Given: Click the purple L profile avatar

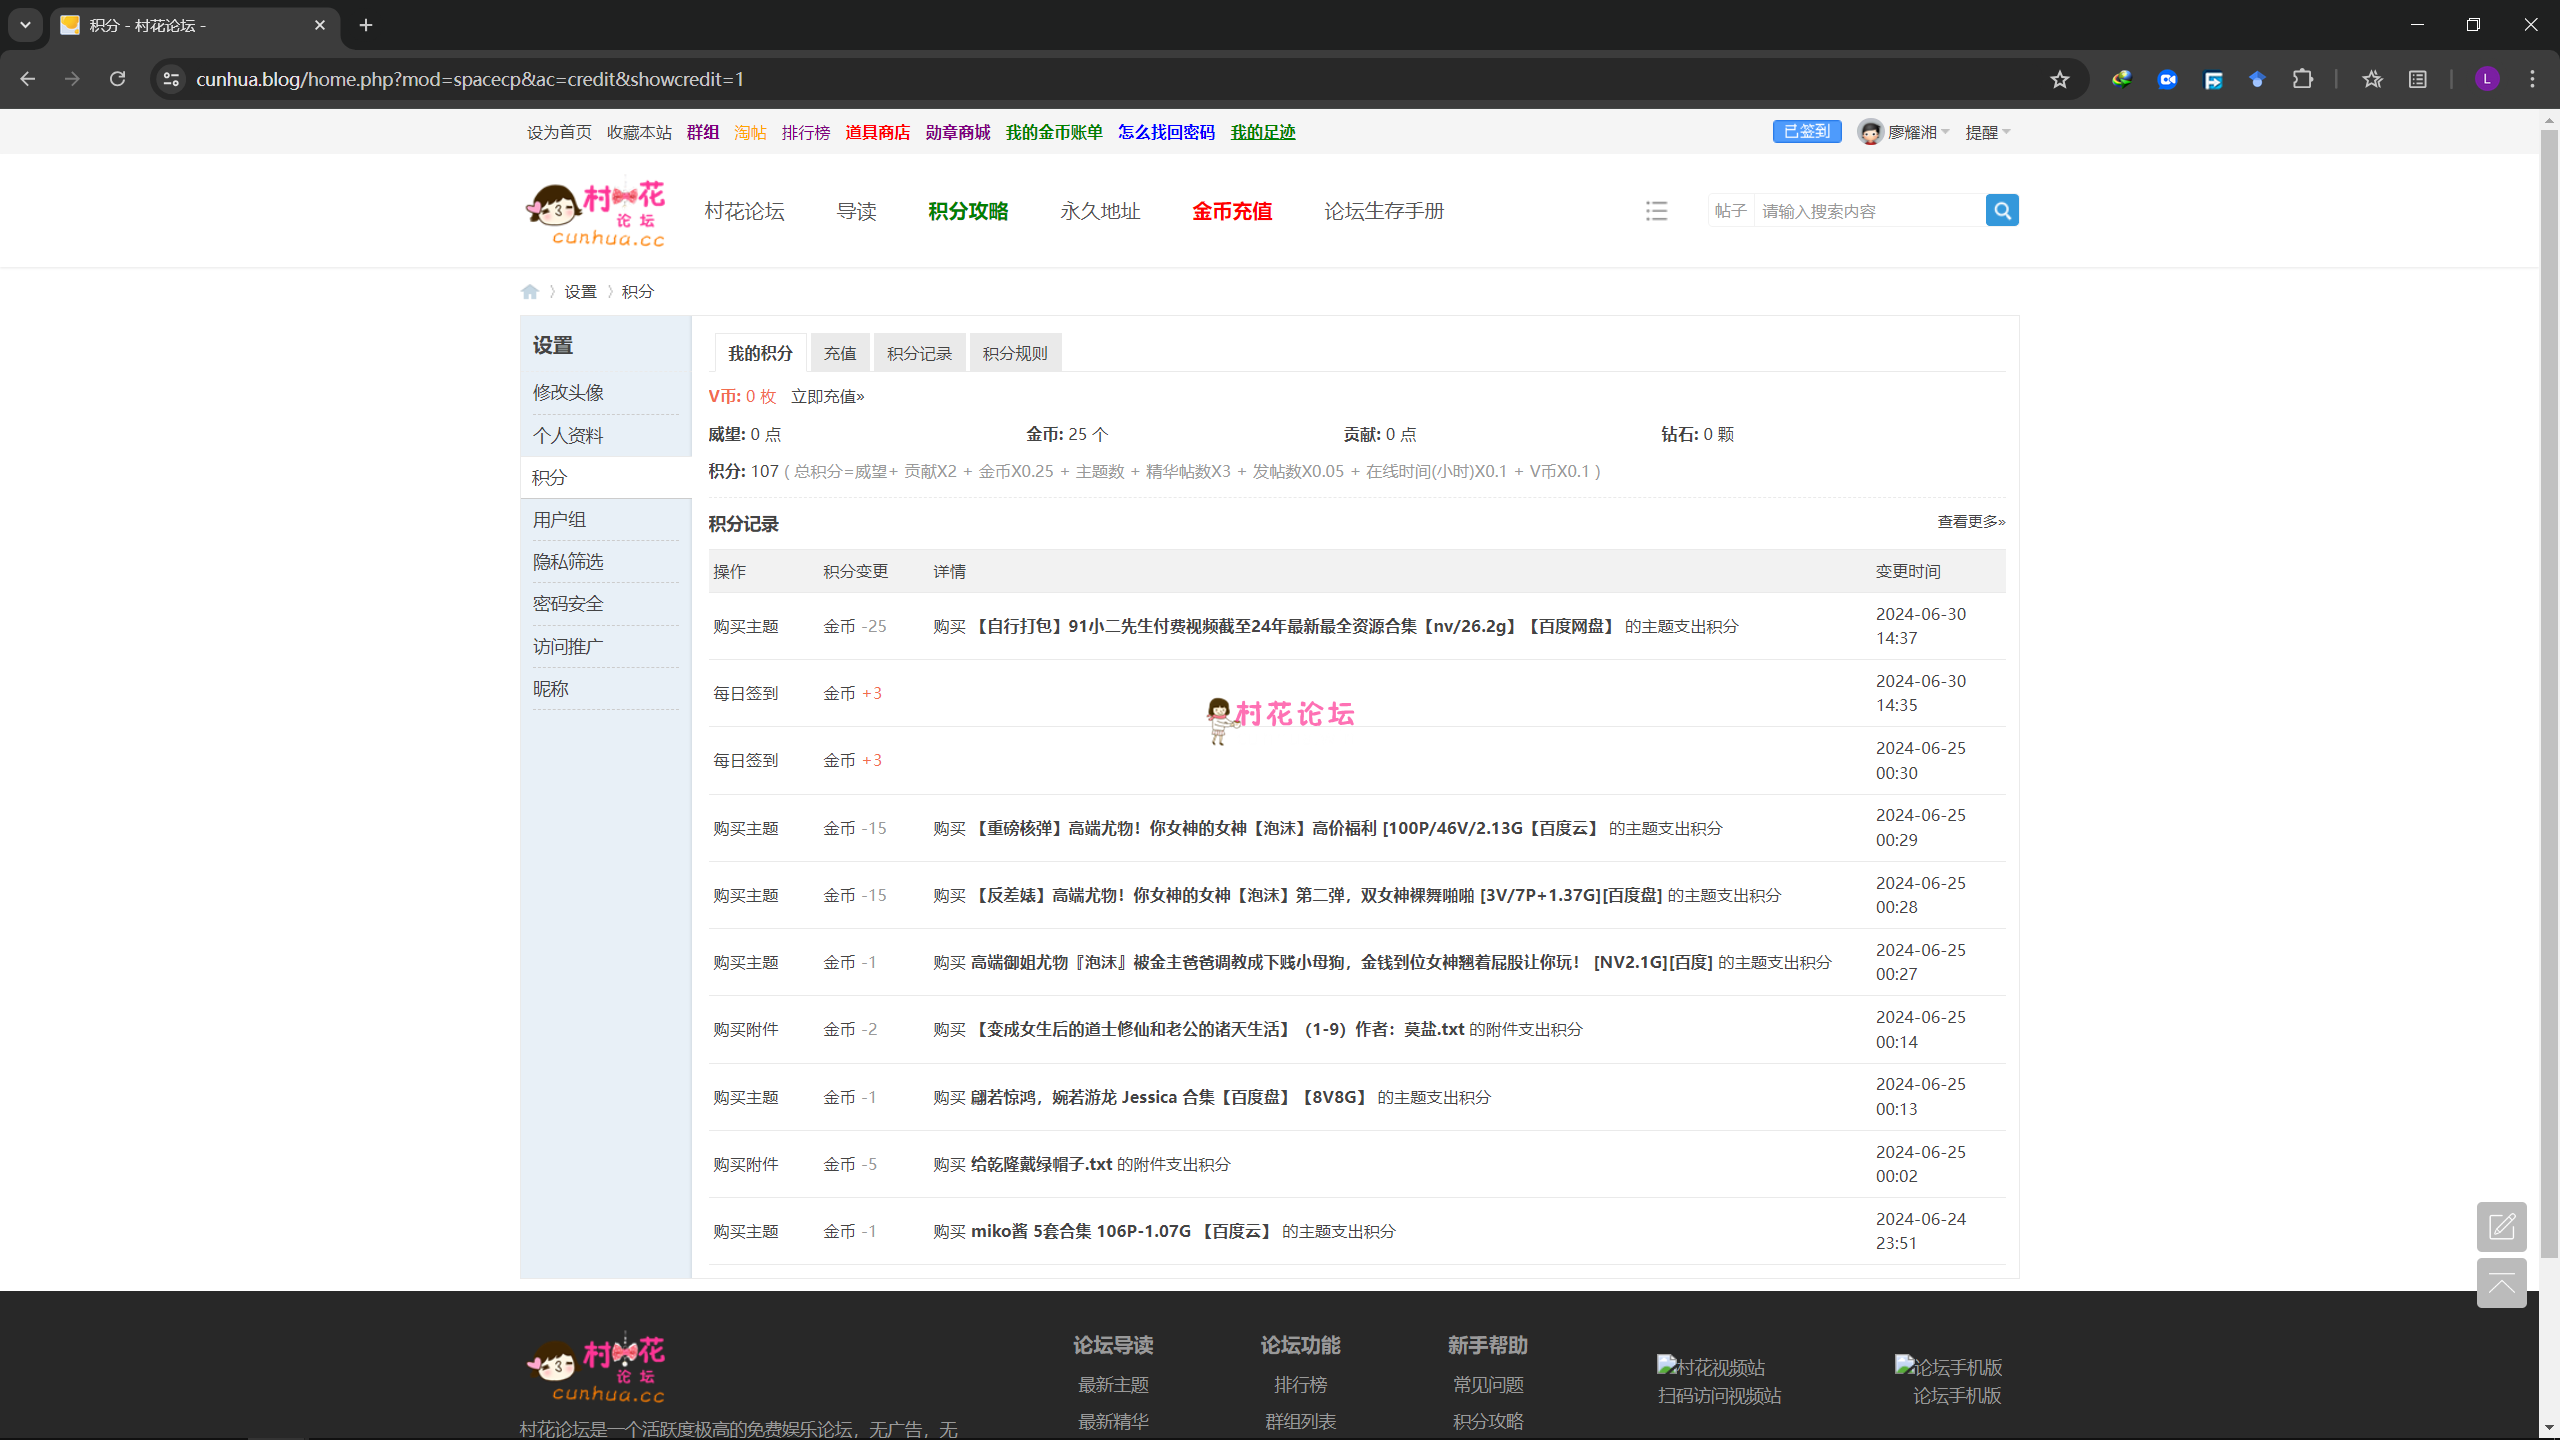Looking at the screenshot, I should [x=2487, y=79].
